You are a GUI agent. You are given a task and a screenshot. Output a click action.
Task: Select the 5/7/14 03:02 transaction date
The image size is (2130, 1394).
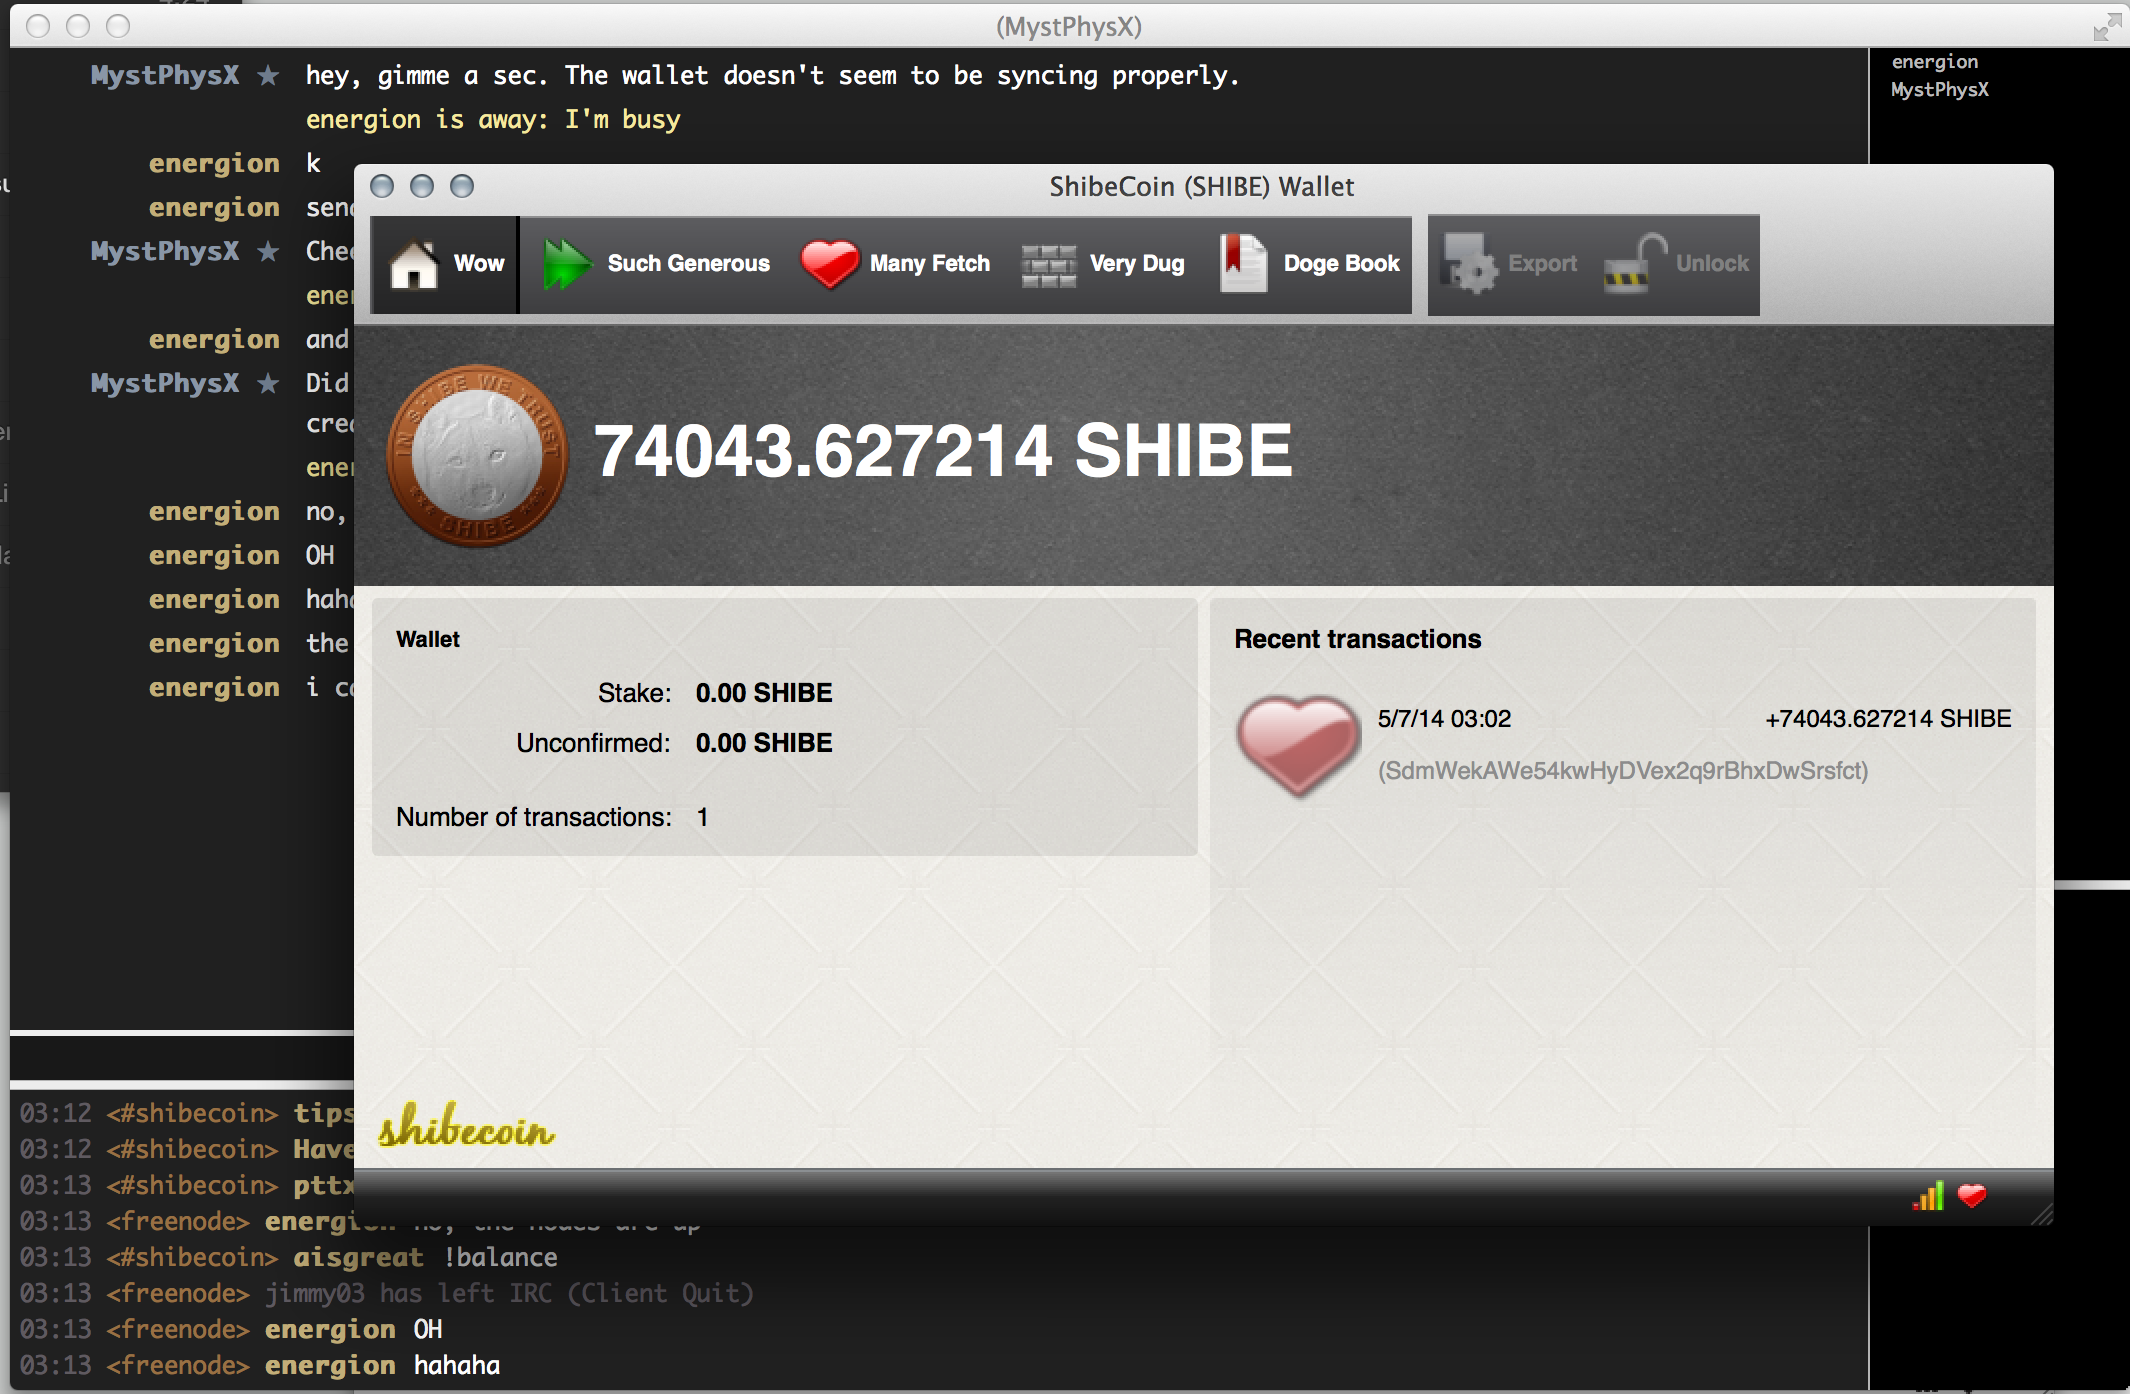point(1444,719)
